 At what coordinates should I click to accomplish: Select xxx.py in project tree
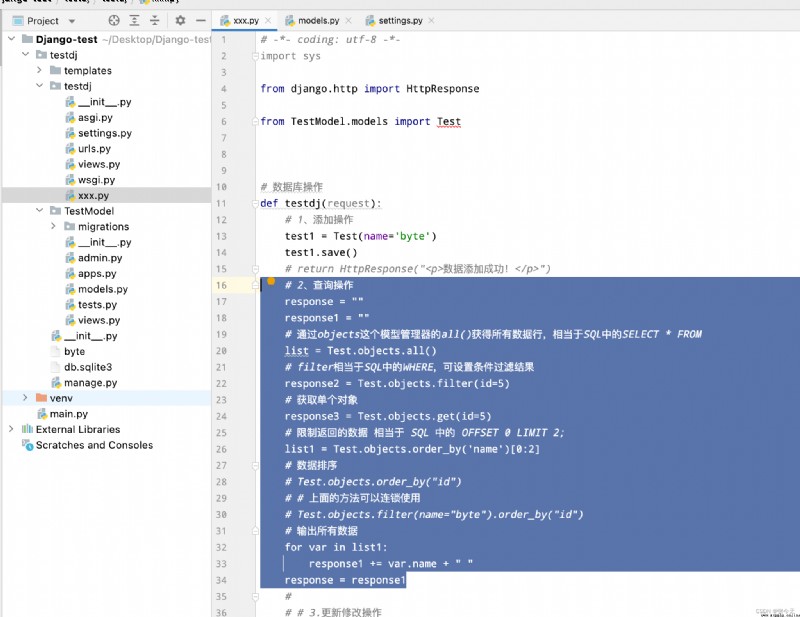[93, 195]
